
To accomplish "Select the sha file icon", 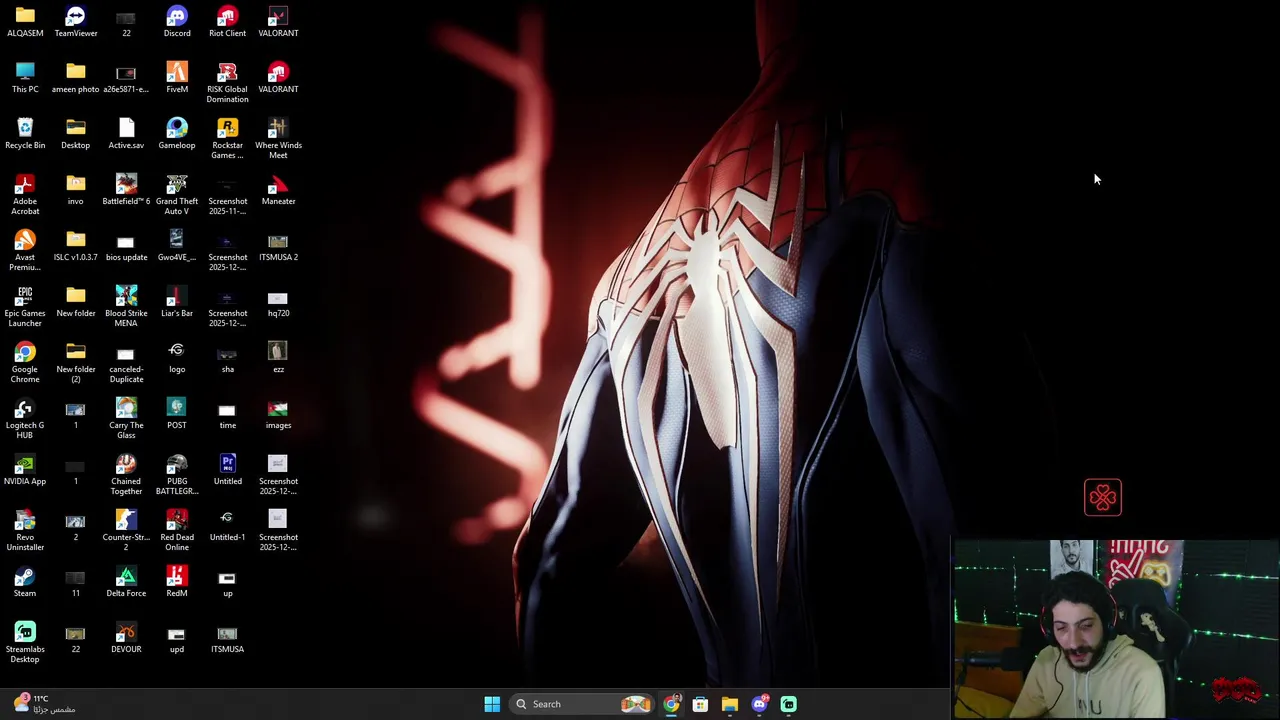I will [227, 358].
